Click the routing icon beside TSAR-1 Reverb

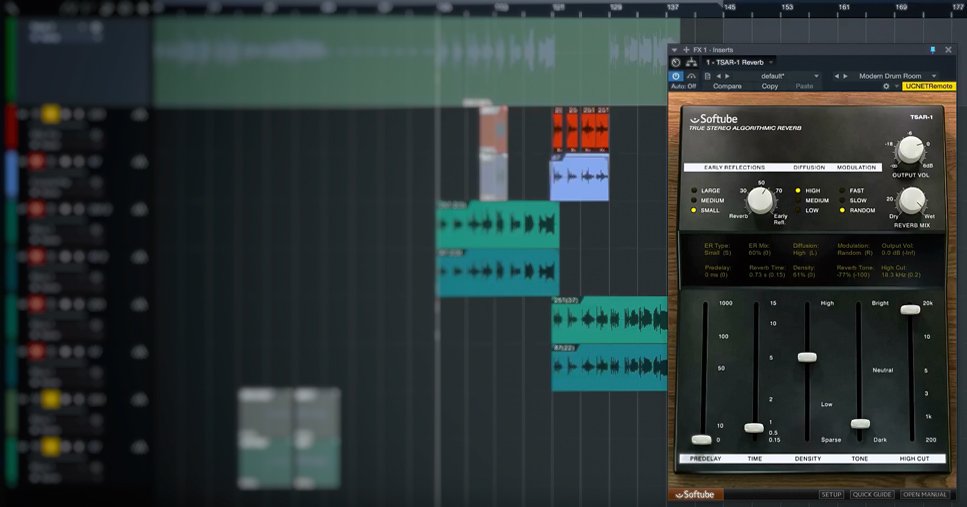click(691, 62)
